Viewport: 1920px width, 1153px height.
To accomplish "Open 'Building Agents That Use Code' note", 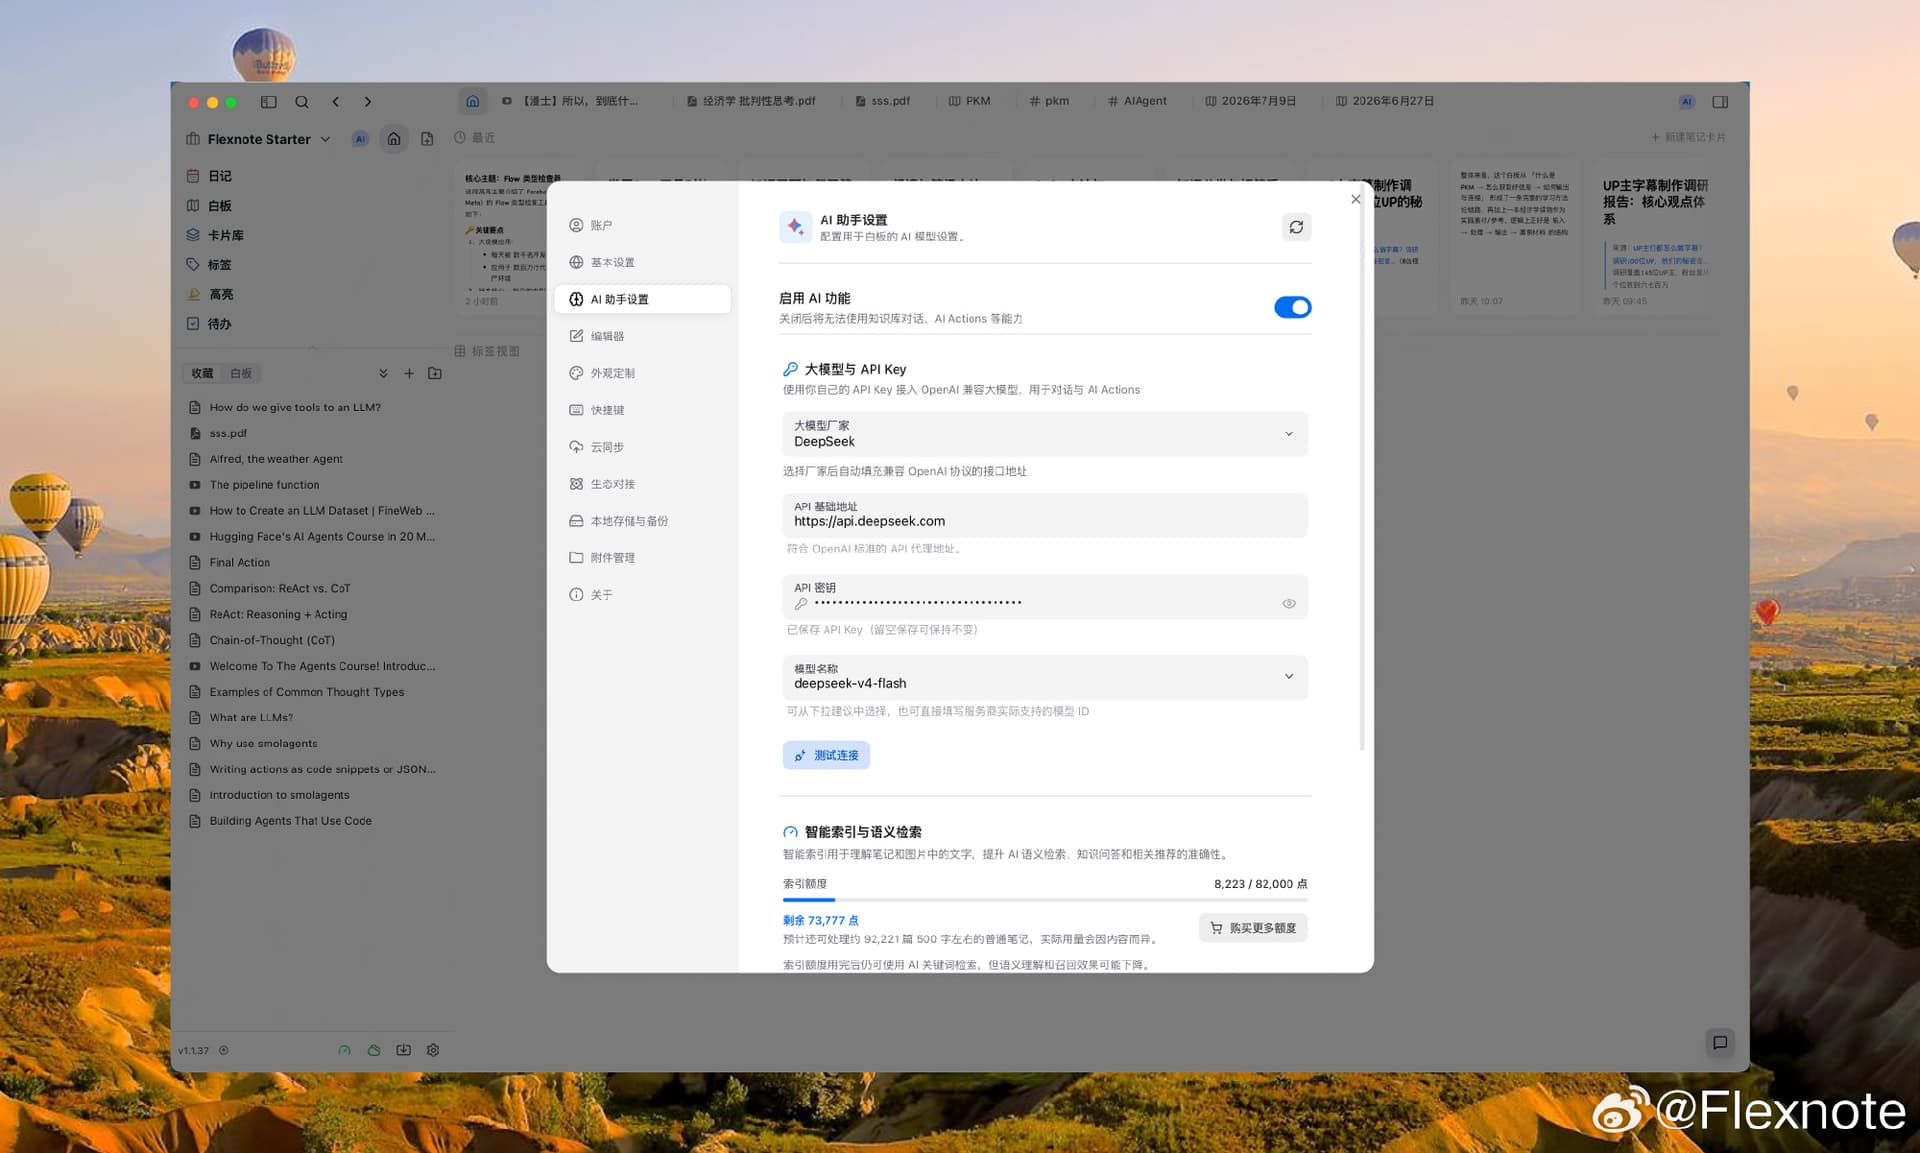I will (x=290, y=821).
